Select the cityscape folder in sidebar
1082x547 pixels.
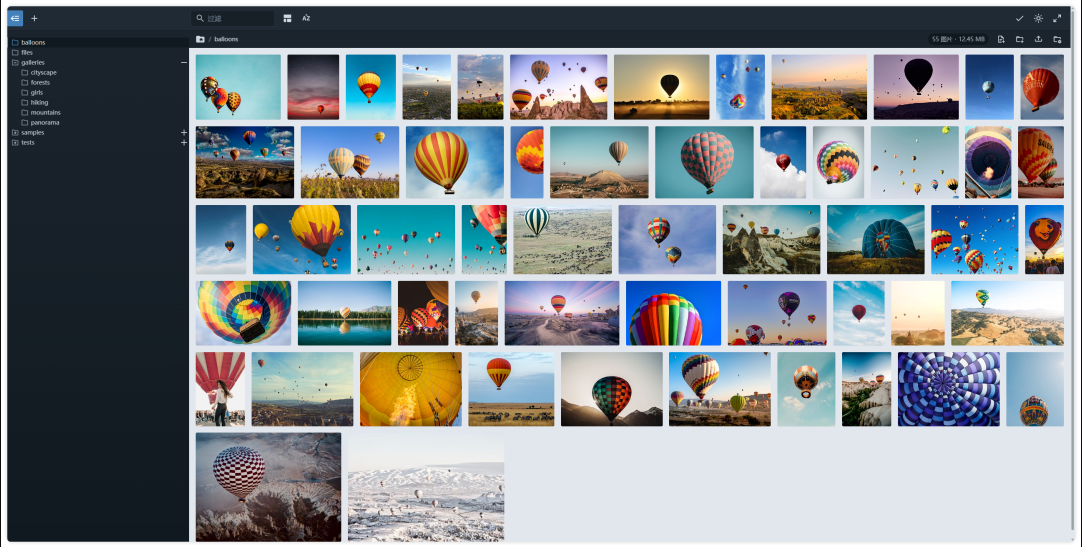tap(43, 72)
